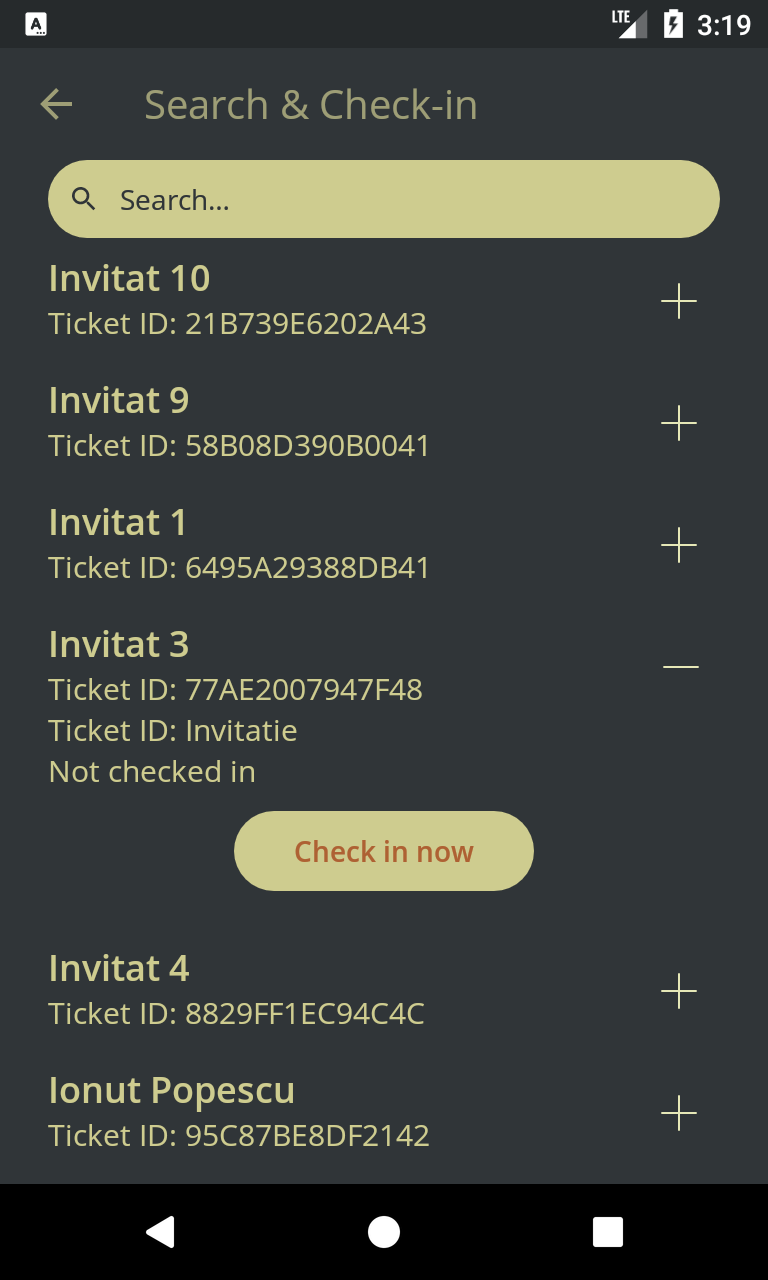Tap the Invitat 4 guest name
The height and width of the screenshot is (1280, 768).
pyautogui.click(x=118, y=969)
